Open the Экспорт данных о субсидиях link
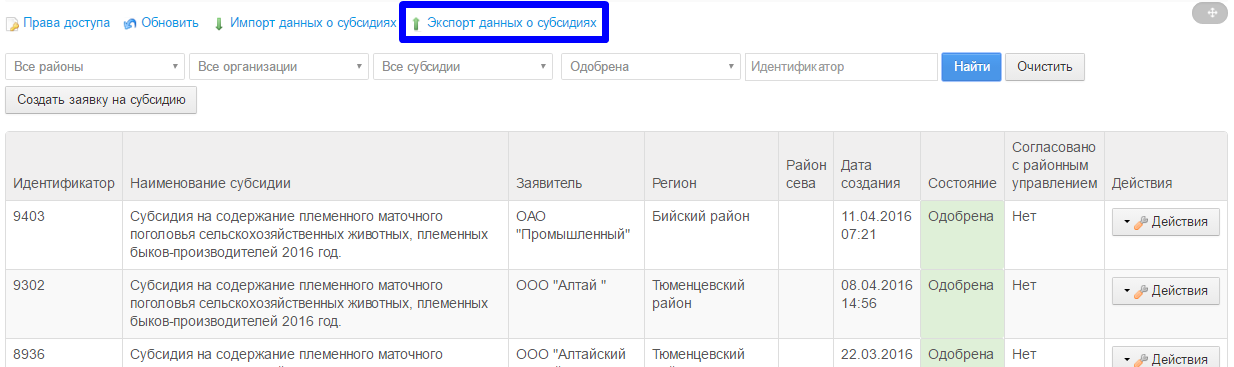 (x=511, y=22)
